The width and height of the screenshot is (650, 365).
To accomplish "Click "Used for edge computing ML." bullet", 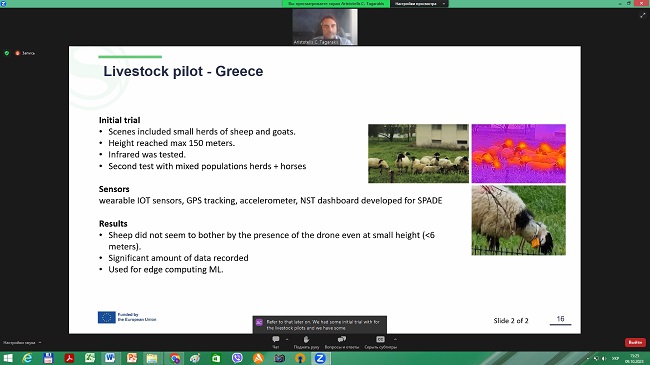I will [166, 270].
